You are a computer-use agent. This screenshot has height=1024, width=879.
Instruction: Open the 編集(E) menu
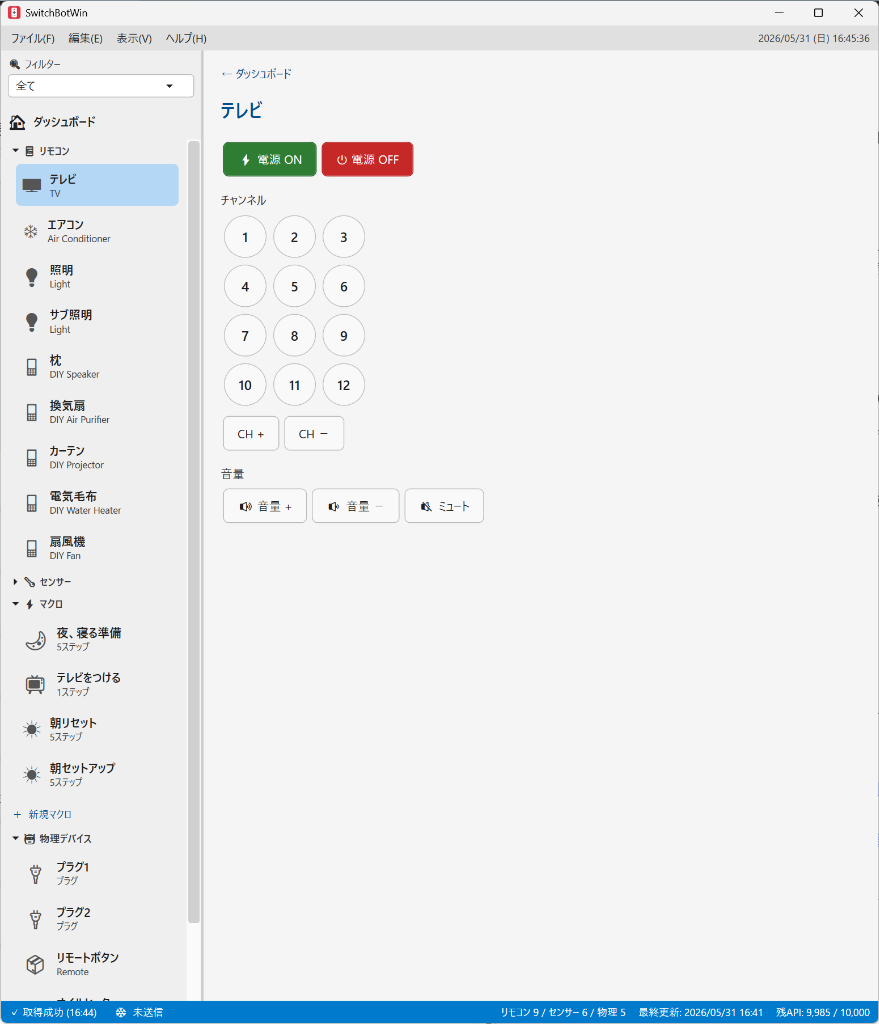click(86, 39)
